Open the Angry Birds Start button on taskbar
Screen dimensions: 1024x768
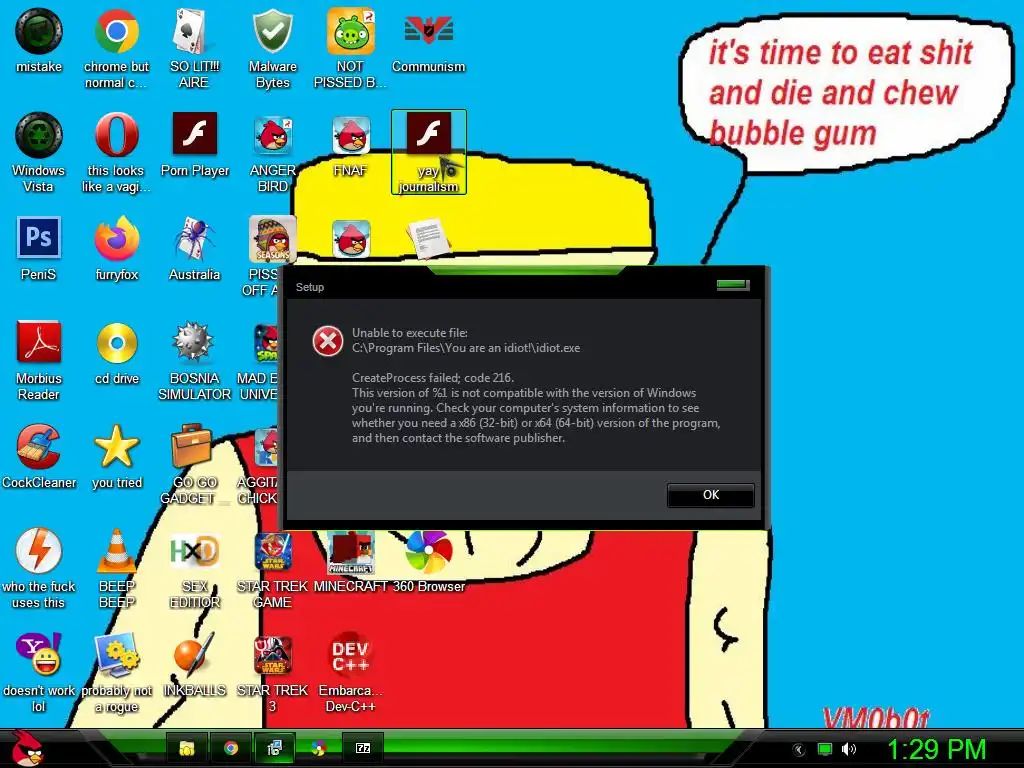point(26,749)
